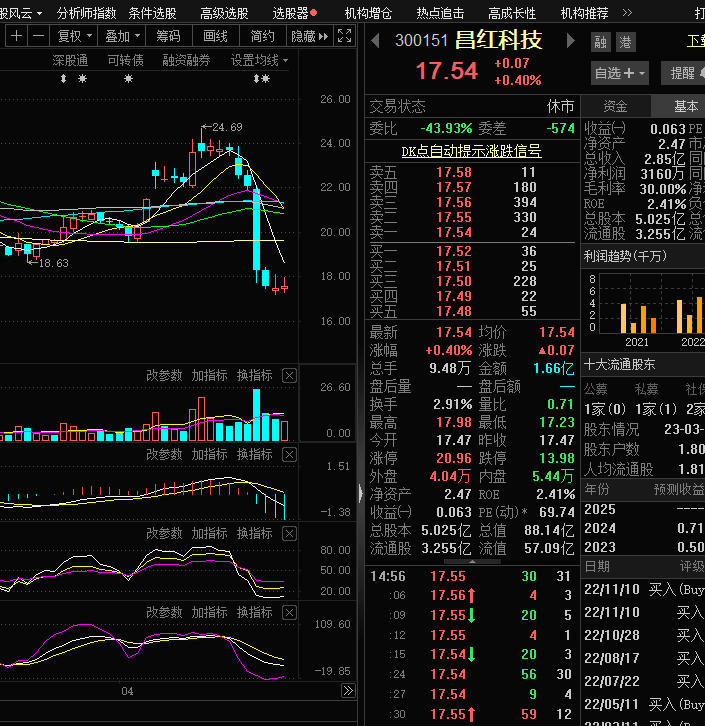Click the side panel collapse handle
Image resolution: width=705 pixels, height=726 pixels.
click(x=361, y=493)
